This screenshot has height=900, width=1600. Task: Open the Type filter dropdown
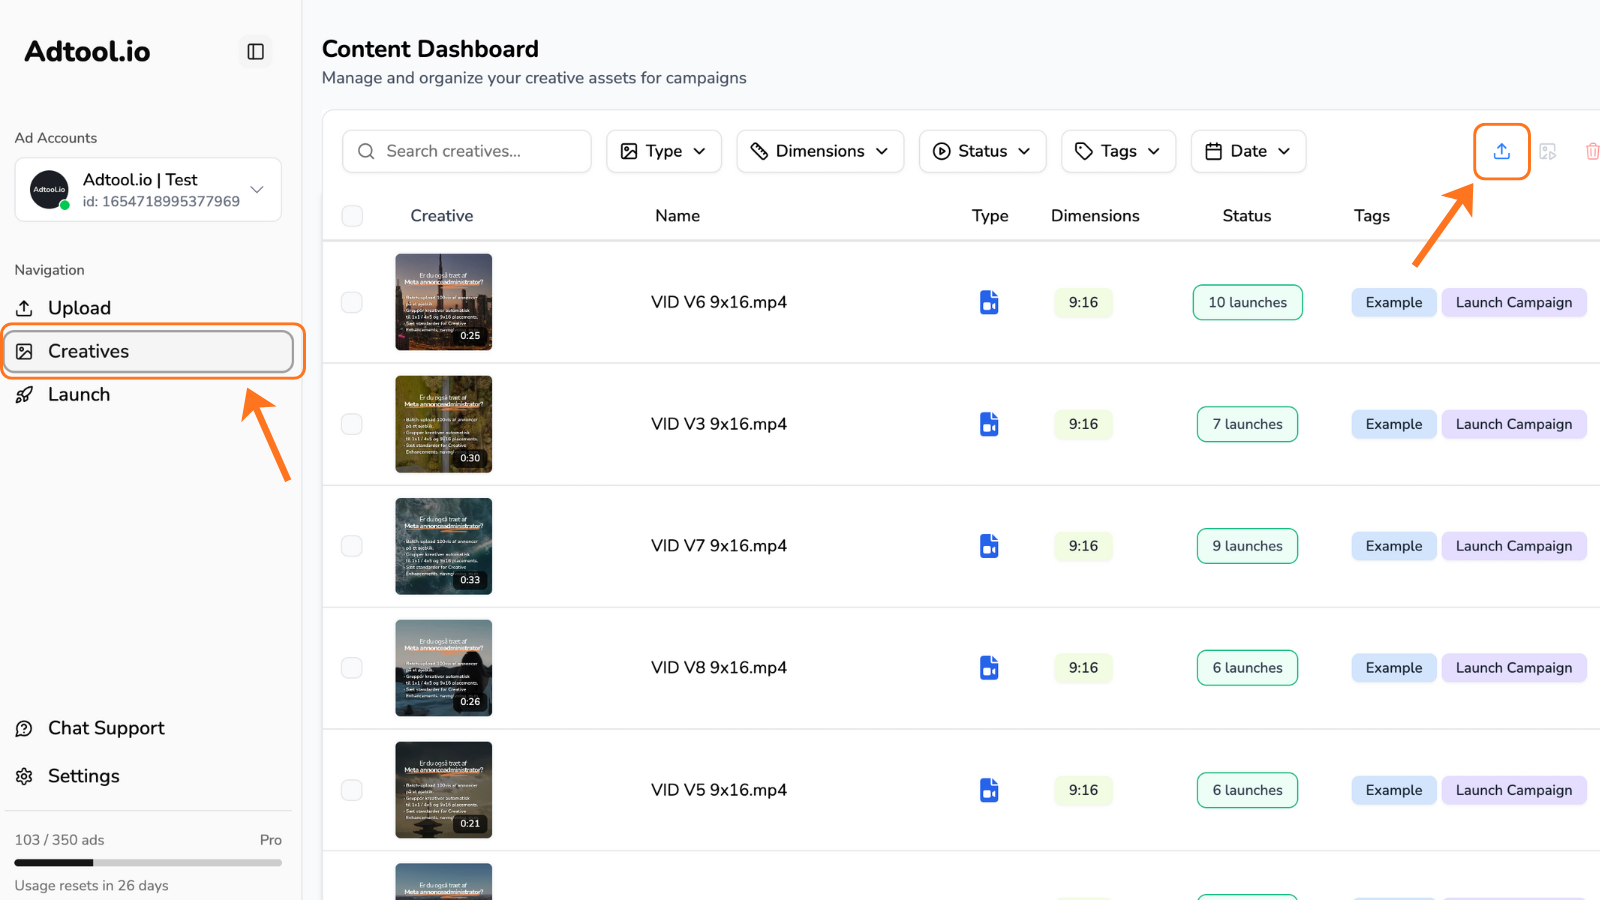click(x=663, y=151)
